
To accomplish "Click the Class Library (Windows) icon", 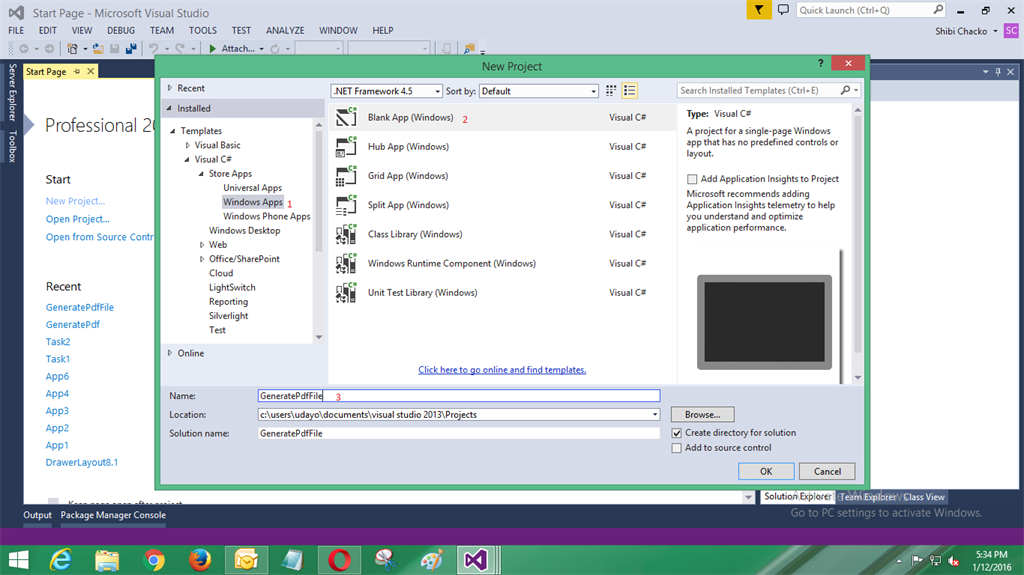I will 347,234.
